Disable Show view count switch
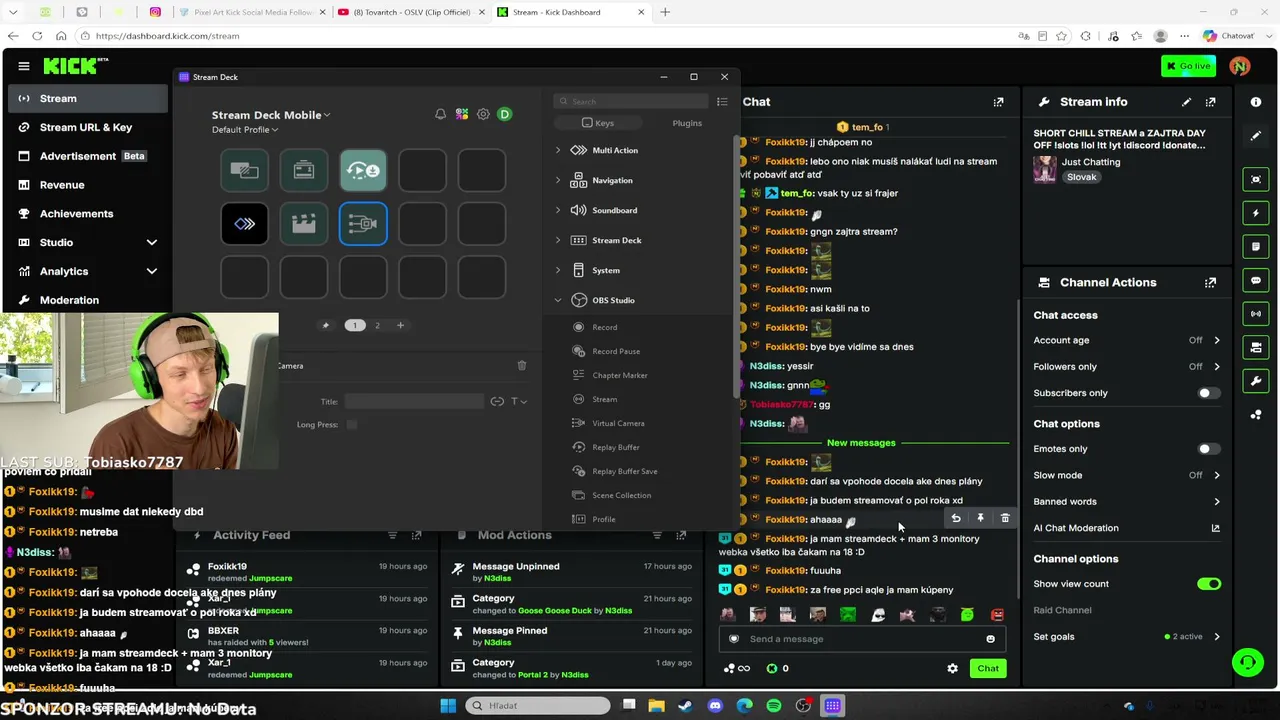The image size is (1280, 720). tap(1209, 584)
